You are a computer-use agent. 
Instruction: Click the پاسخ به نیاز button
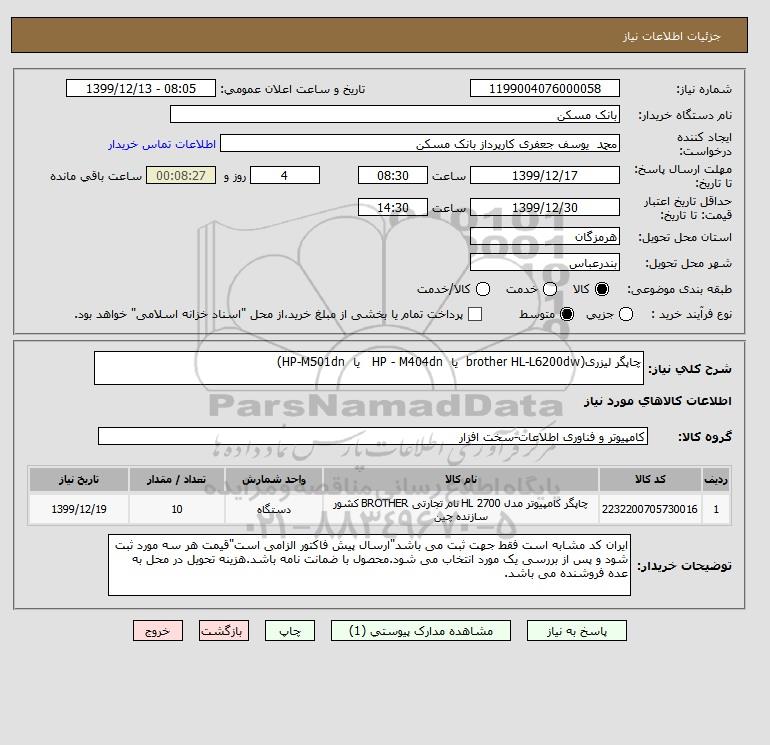pos(577,631)
